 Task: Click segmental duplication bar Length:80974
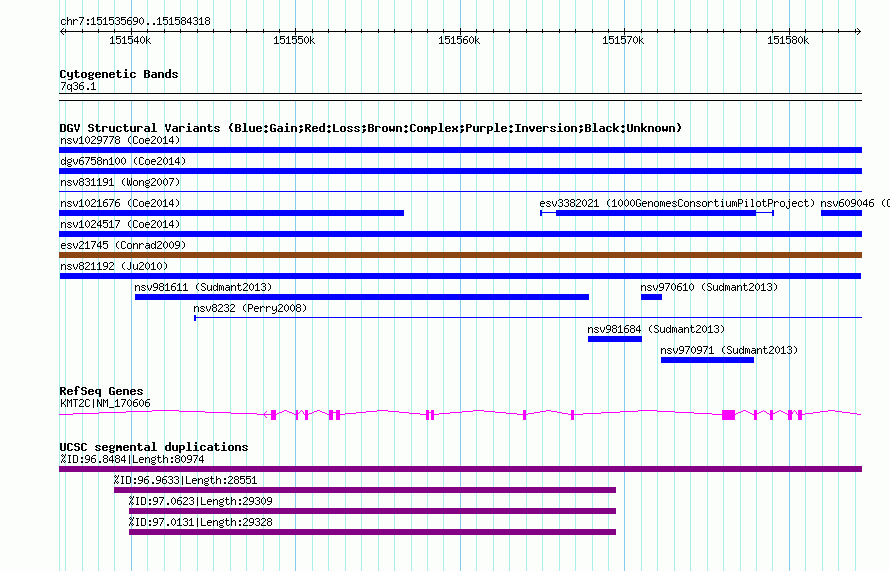460,469
